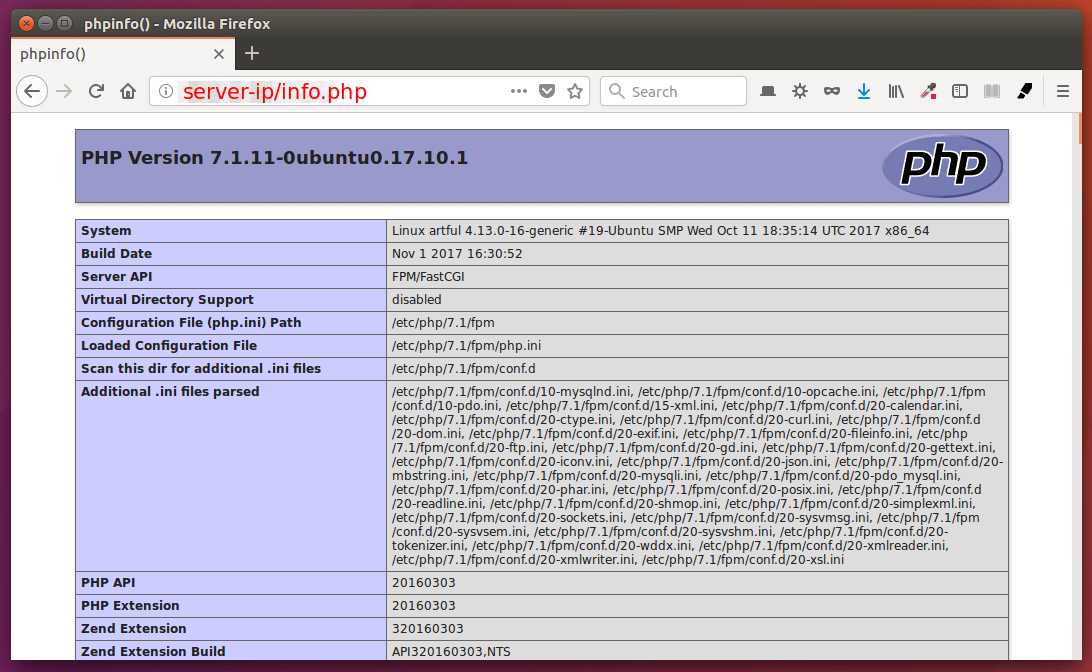Open the Firefox home page
Viewport: 1092px width, 672px height.
tap(128, 92)
